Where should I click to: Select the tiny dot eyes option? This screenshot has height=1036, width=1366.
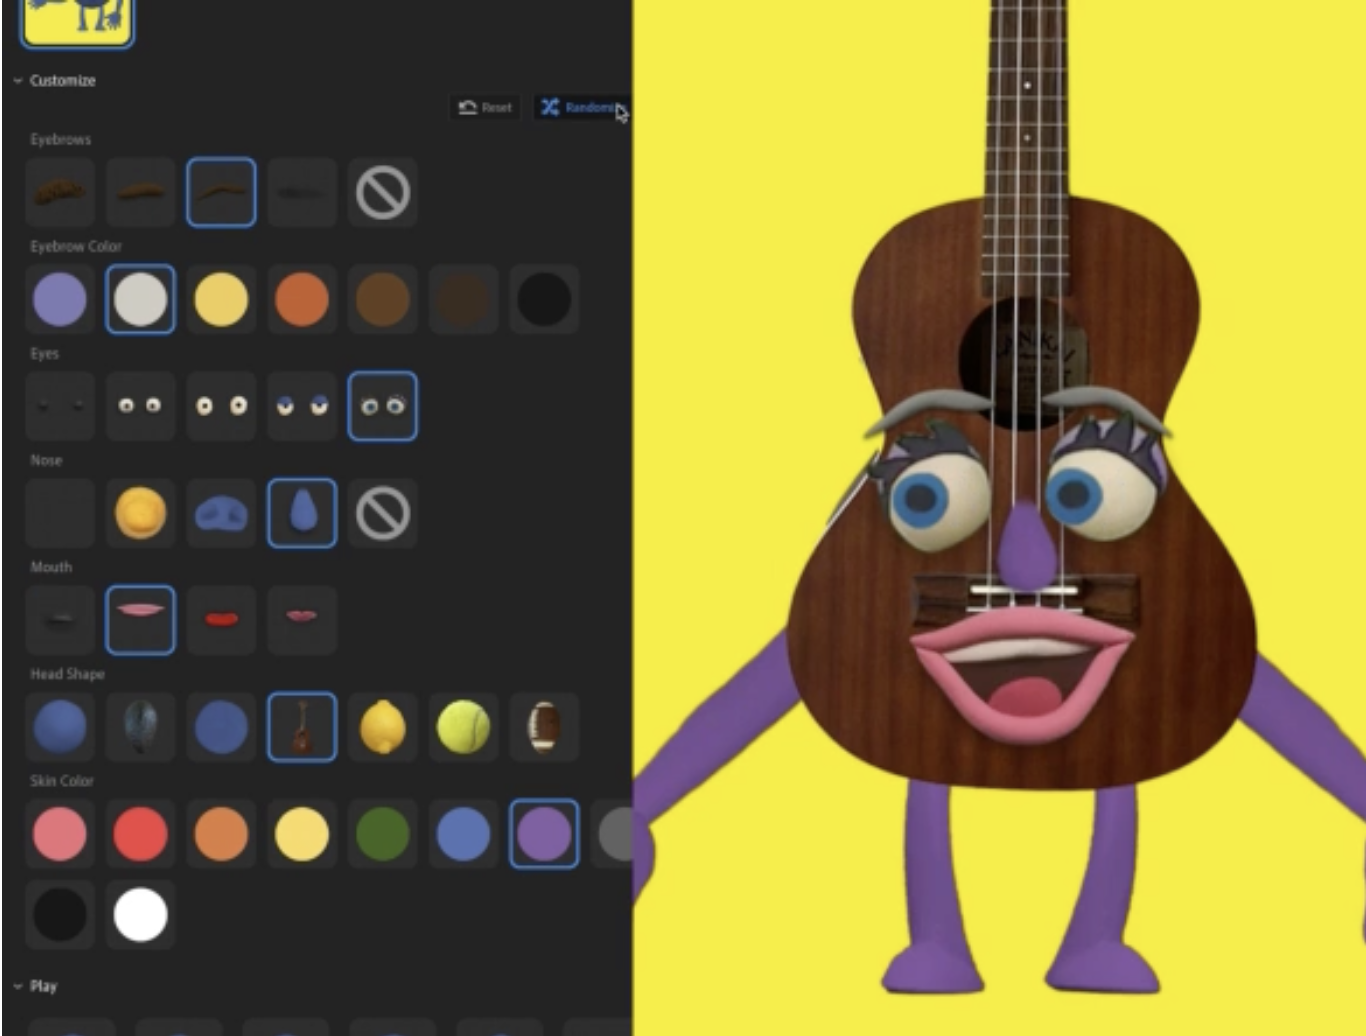click(x=60, y=406)
